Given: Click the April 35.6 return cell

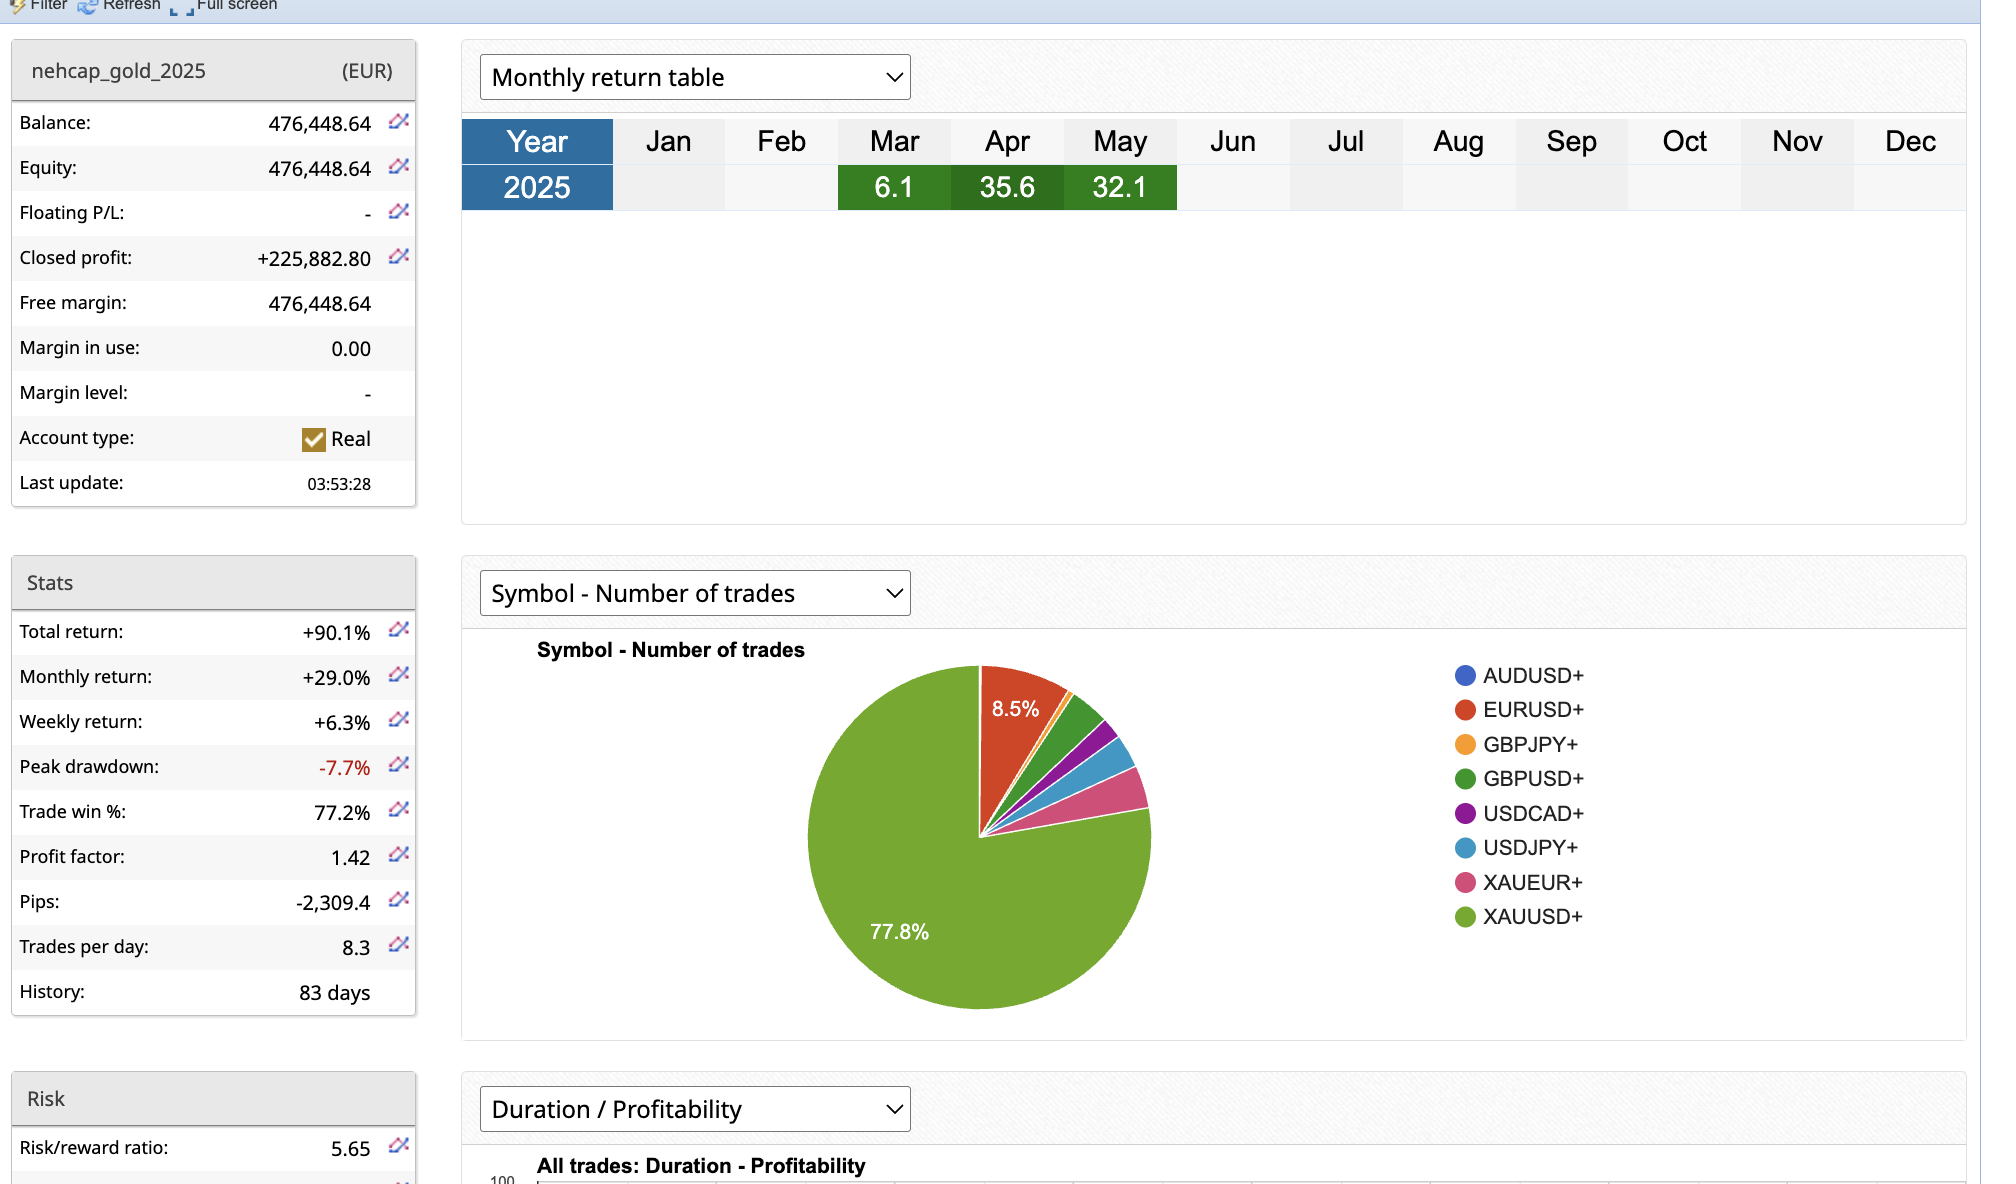Looking at the screenshot, I should [1006, 187].
